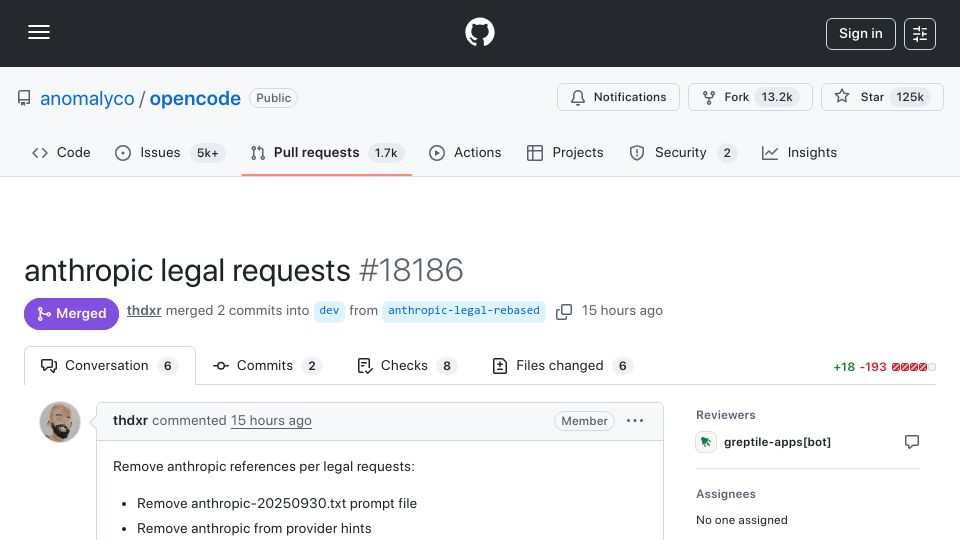The width and height of the screenshot is (960, 540).
Task: Click the Assignees sidebar heading
Action: [726, 494]
